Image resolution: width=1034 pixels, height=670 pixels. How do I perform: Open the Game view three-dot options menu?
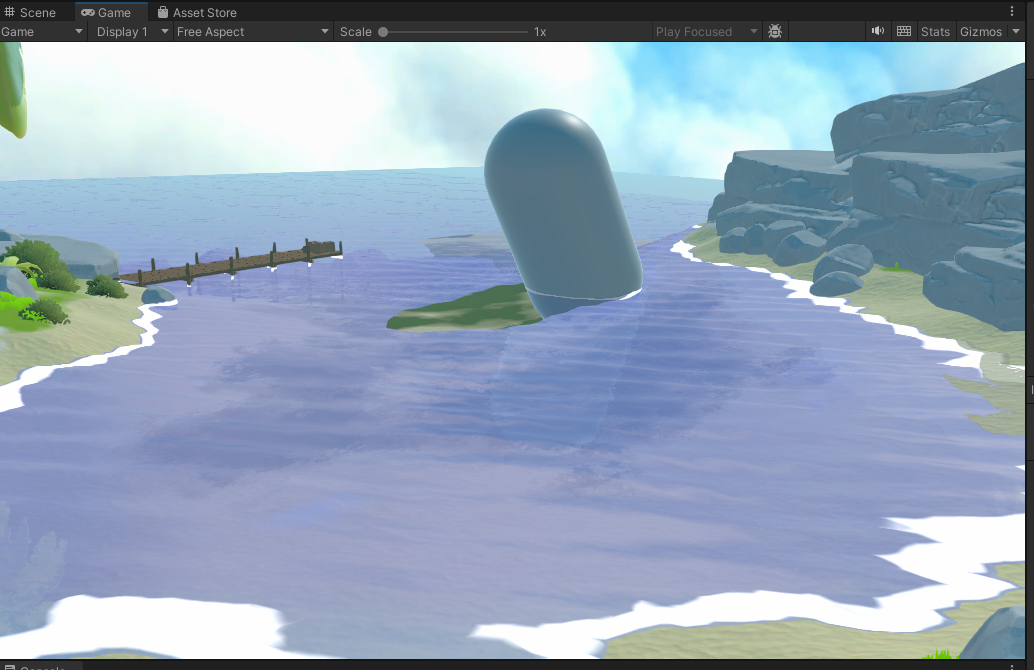pyautogui.click(x=1012, y=11)
